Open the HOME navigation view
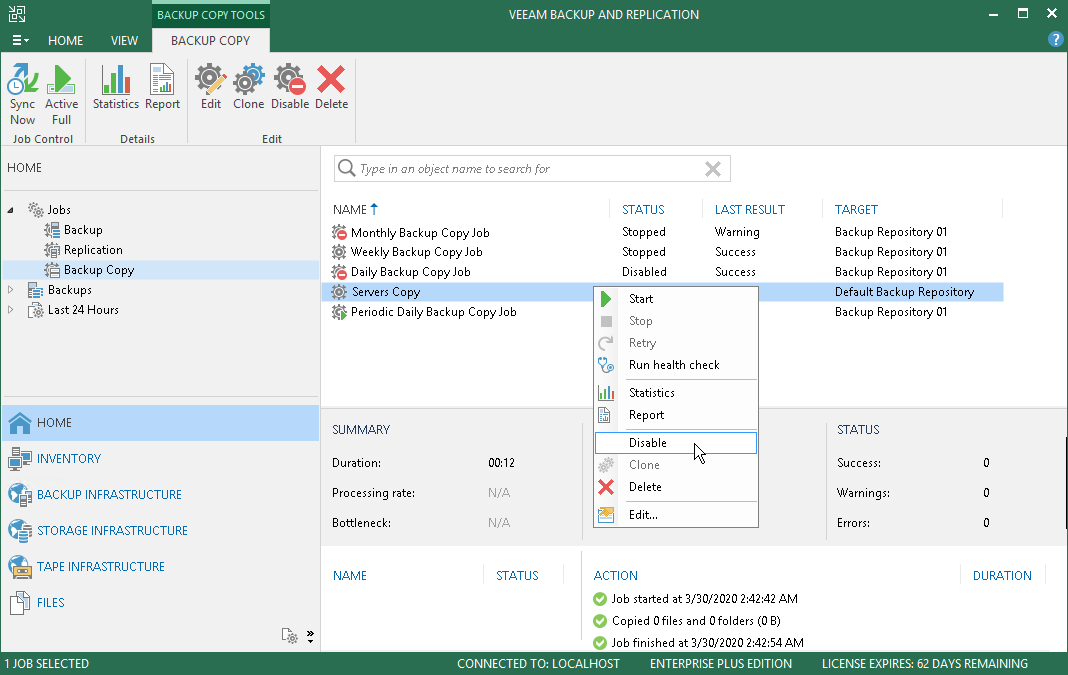Viewport: 1068px width, 675px height. [x=161, y=423]
